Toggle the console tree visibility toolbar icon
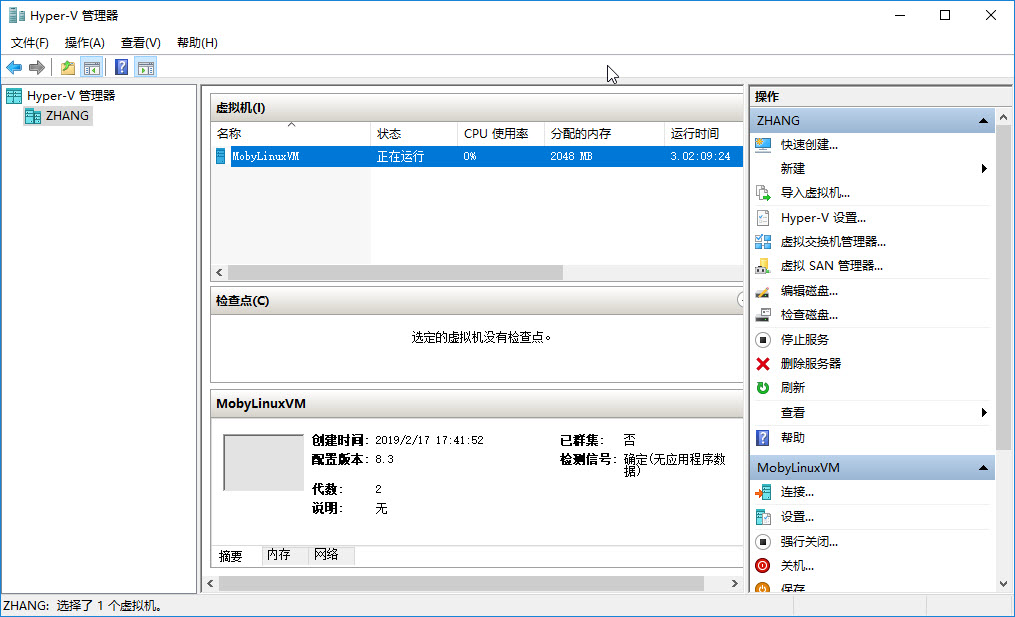The width and height of the screenshot is (1015, 617). [x=91, y=67]
